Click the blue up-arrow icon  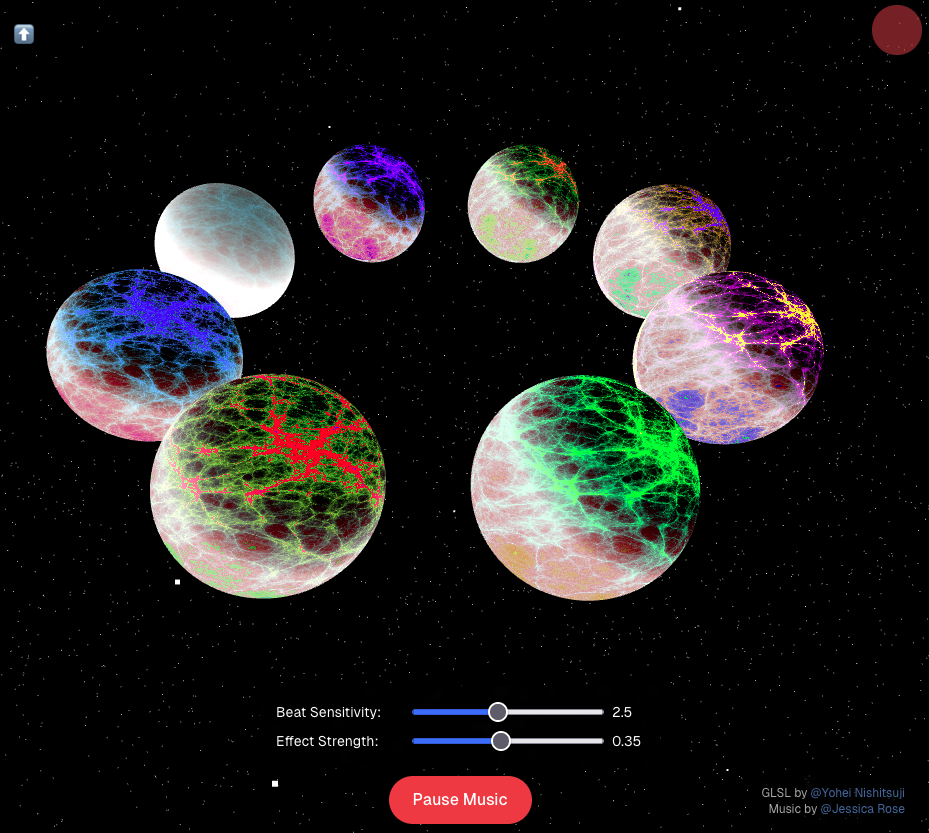coord(23,33)
